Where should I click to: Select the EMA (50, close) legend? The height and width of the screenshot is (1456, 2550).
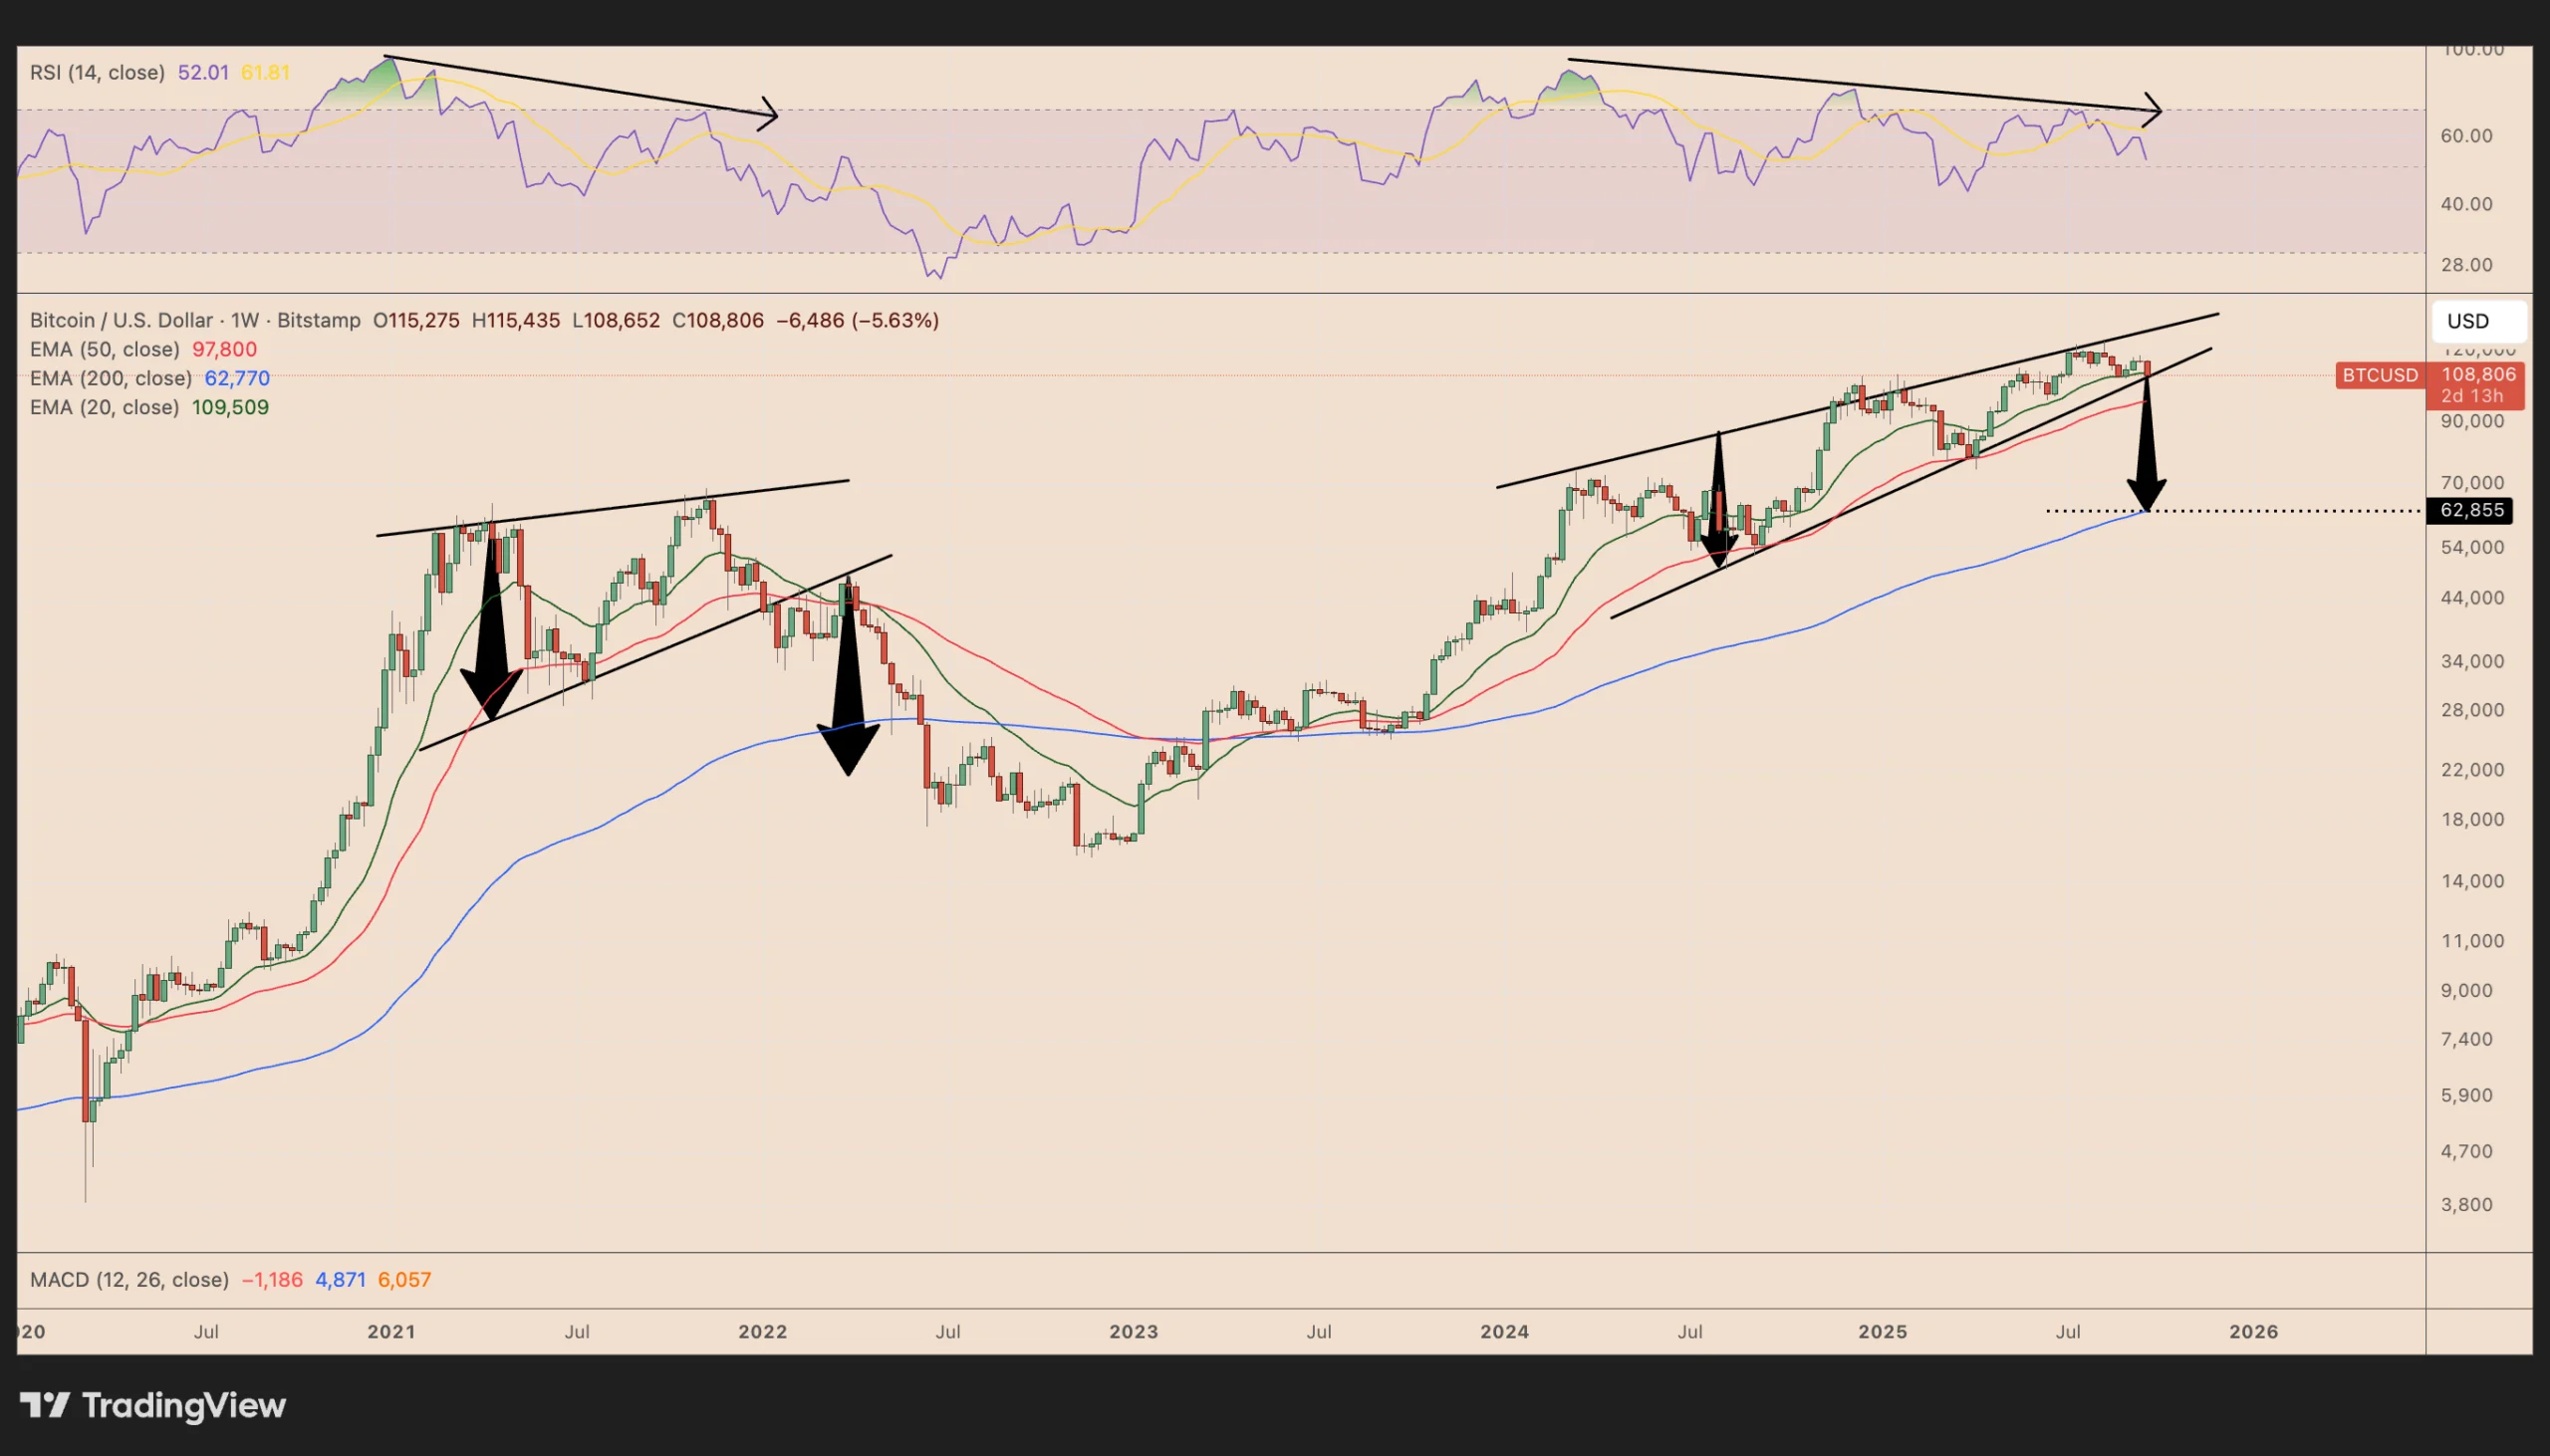(x=104, y=349)
